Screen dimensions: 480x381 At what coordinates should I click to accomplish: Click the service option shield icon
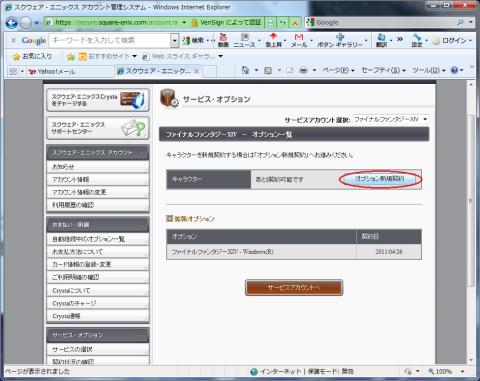[x=169, y=98]
